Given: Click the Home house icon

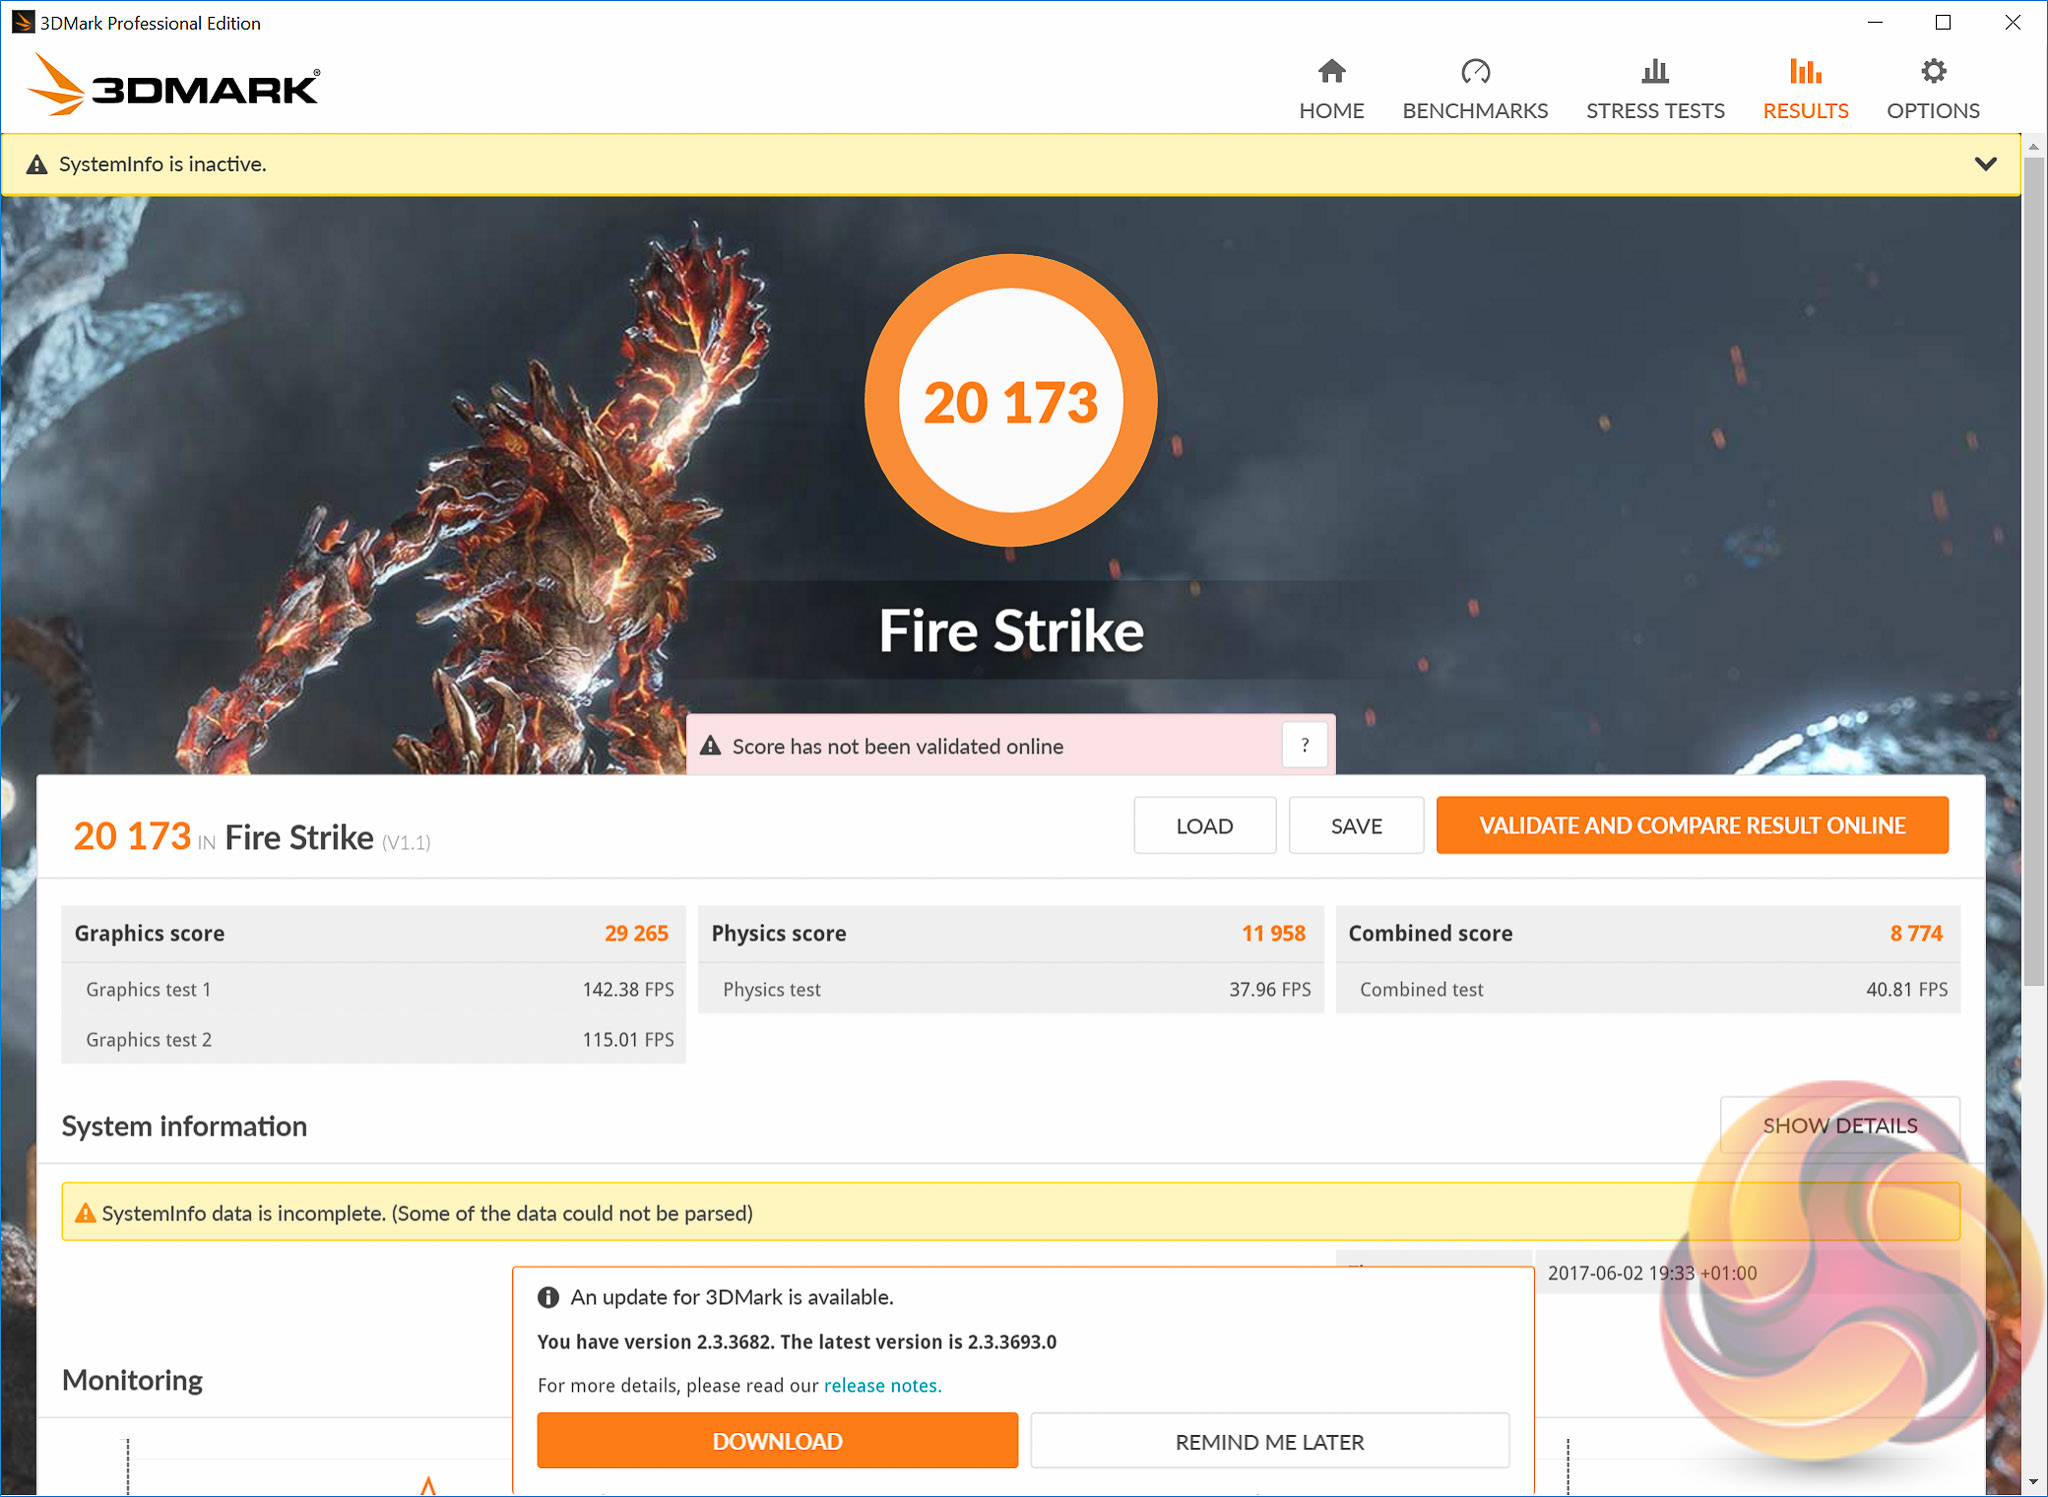Looking at the screenshot, I should [1331, 72].
